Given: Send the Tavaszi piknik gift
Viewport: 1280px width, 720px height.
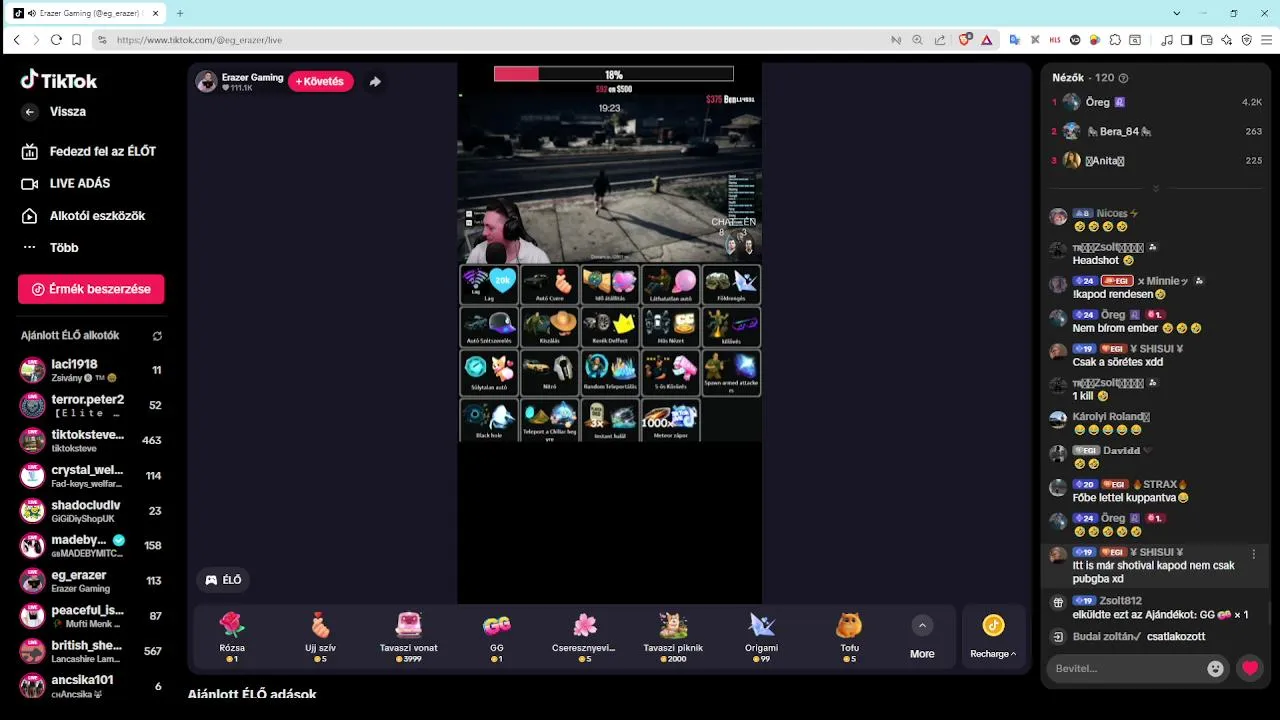Looking at the screenshot, I should [673, 638].
